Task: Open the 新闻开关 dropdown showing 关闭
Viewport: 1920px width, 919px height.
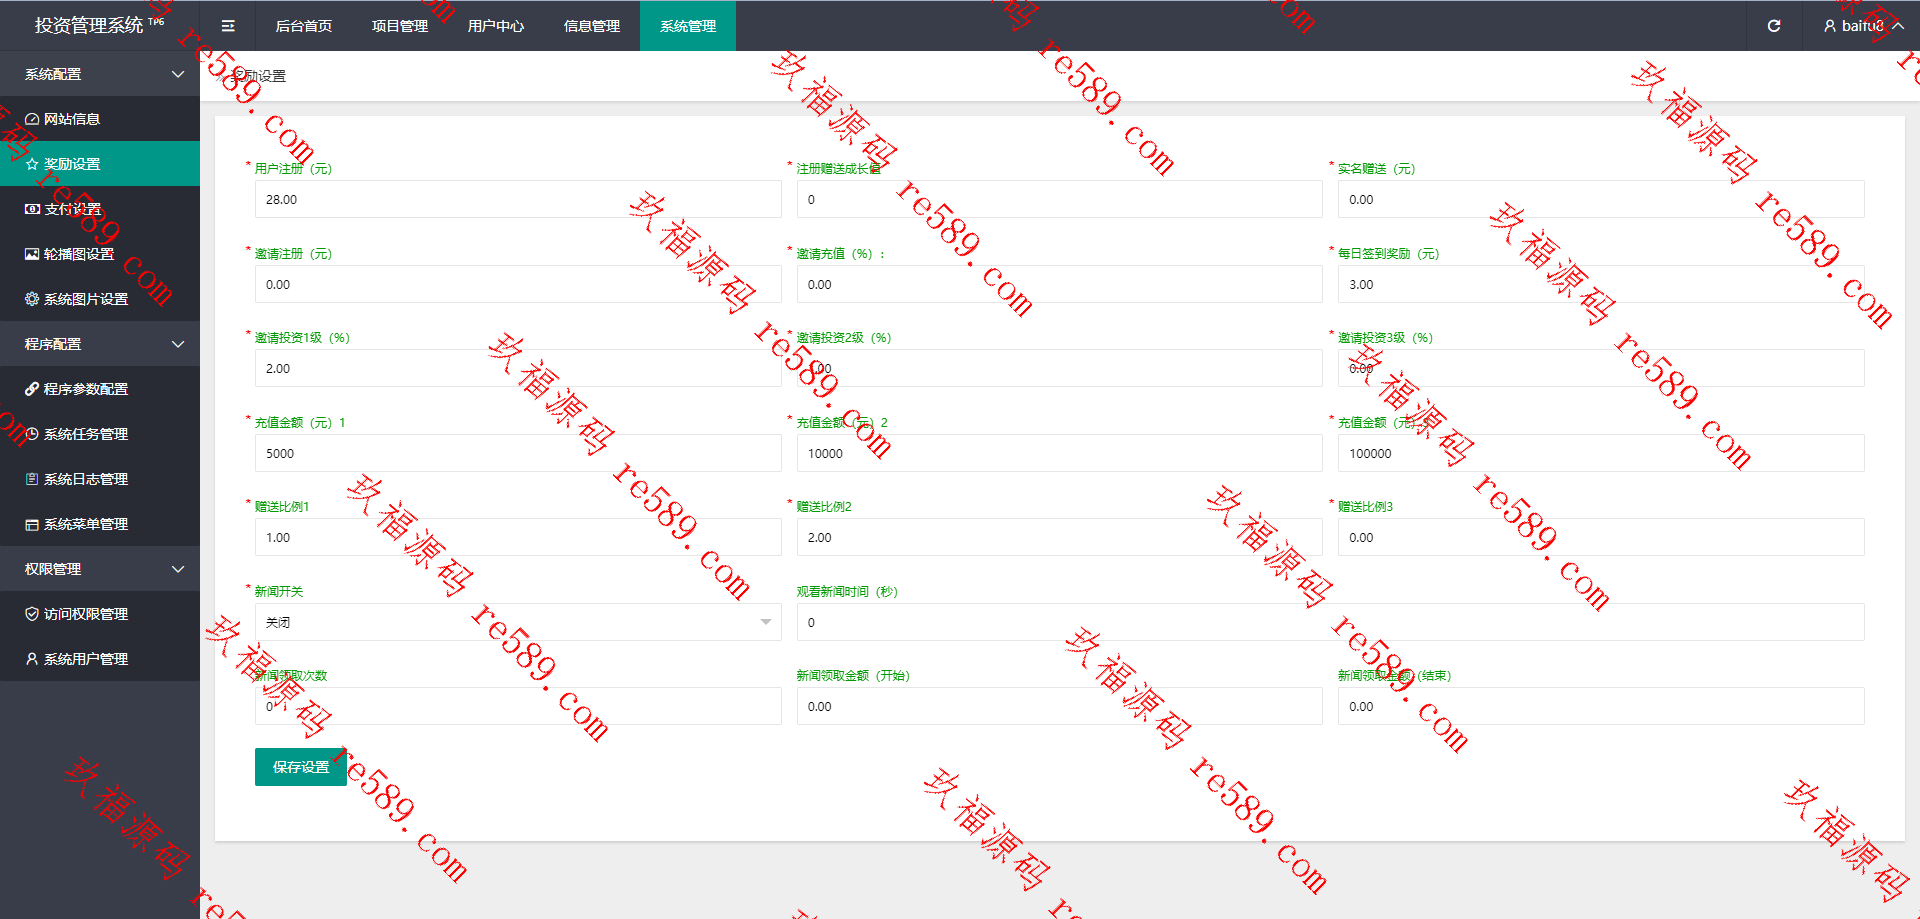Action: coord(518,622)
